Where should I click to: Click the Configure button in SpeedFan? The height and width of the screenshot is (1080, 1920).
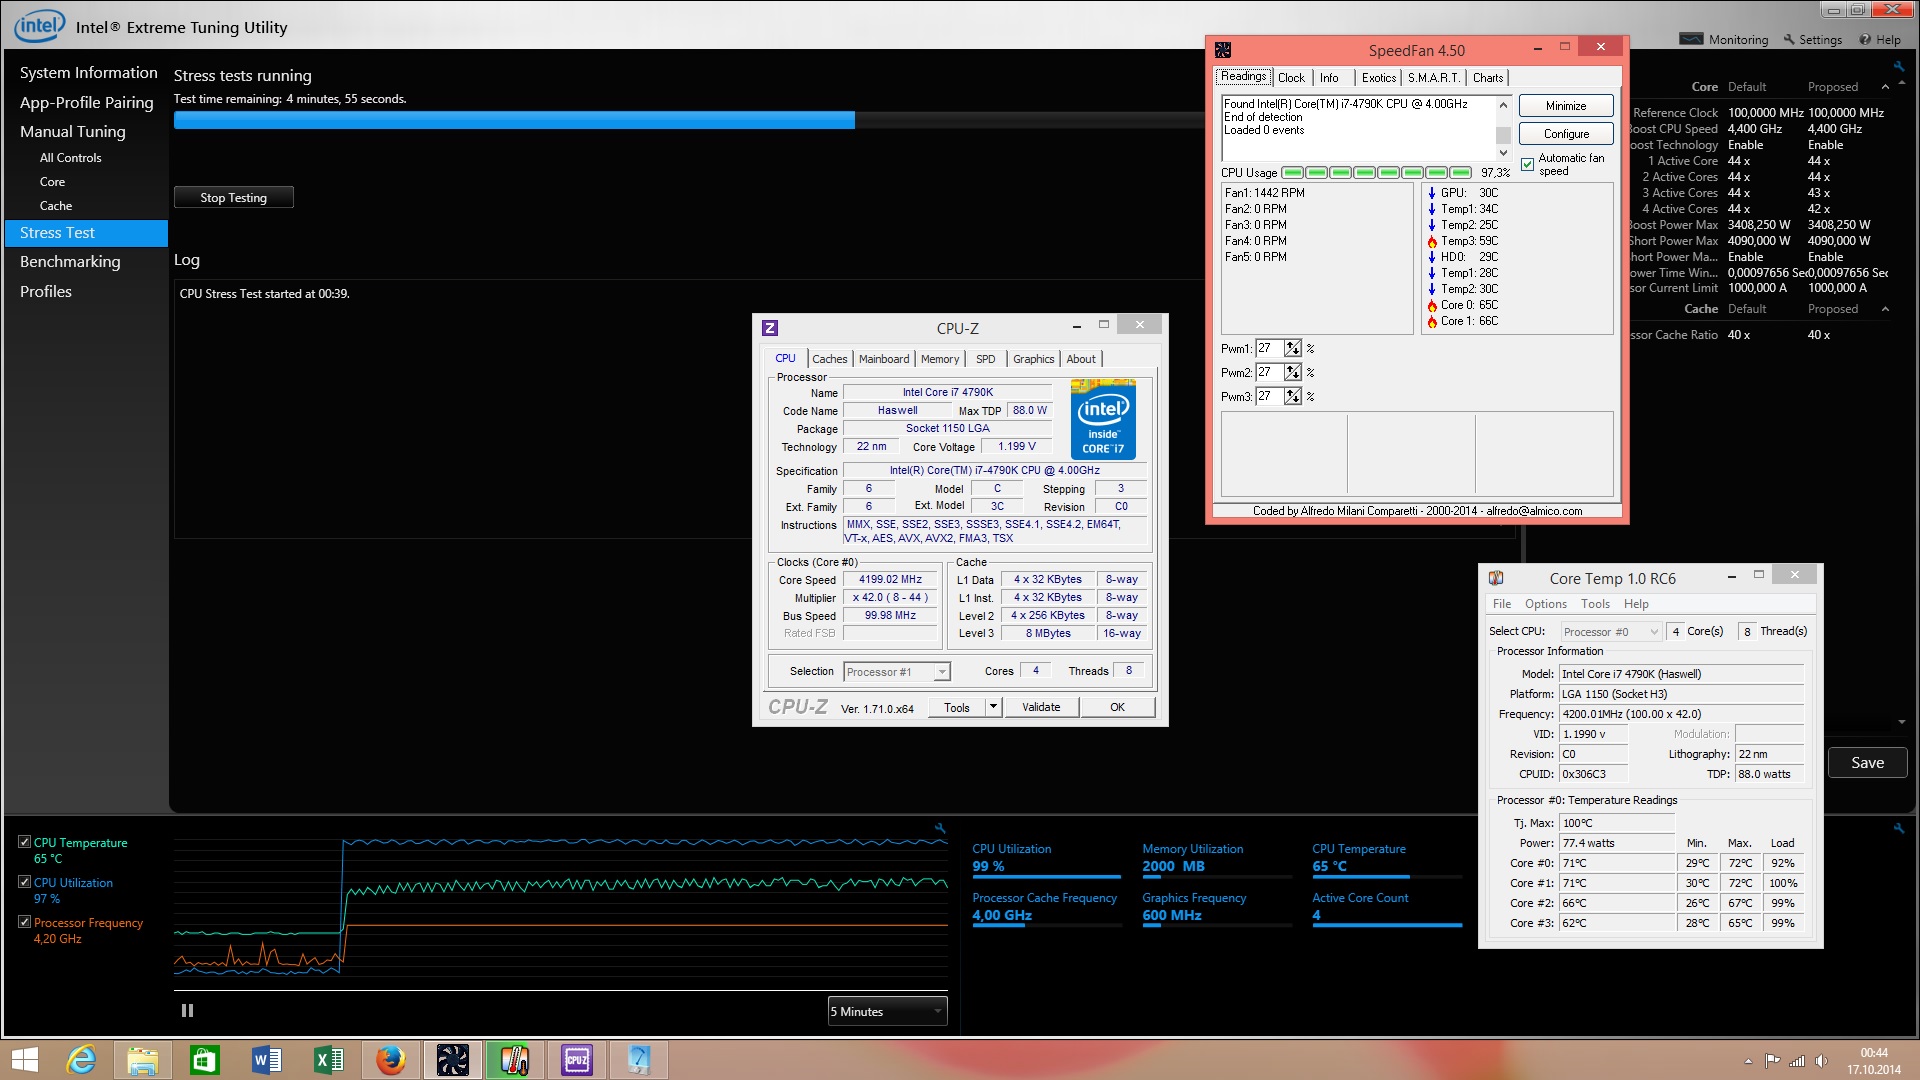(x=1566, y=134)
